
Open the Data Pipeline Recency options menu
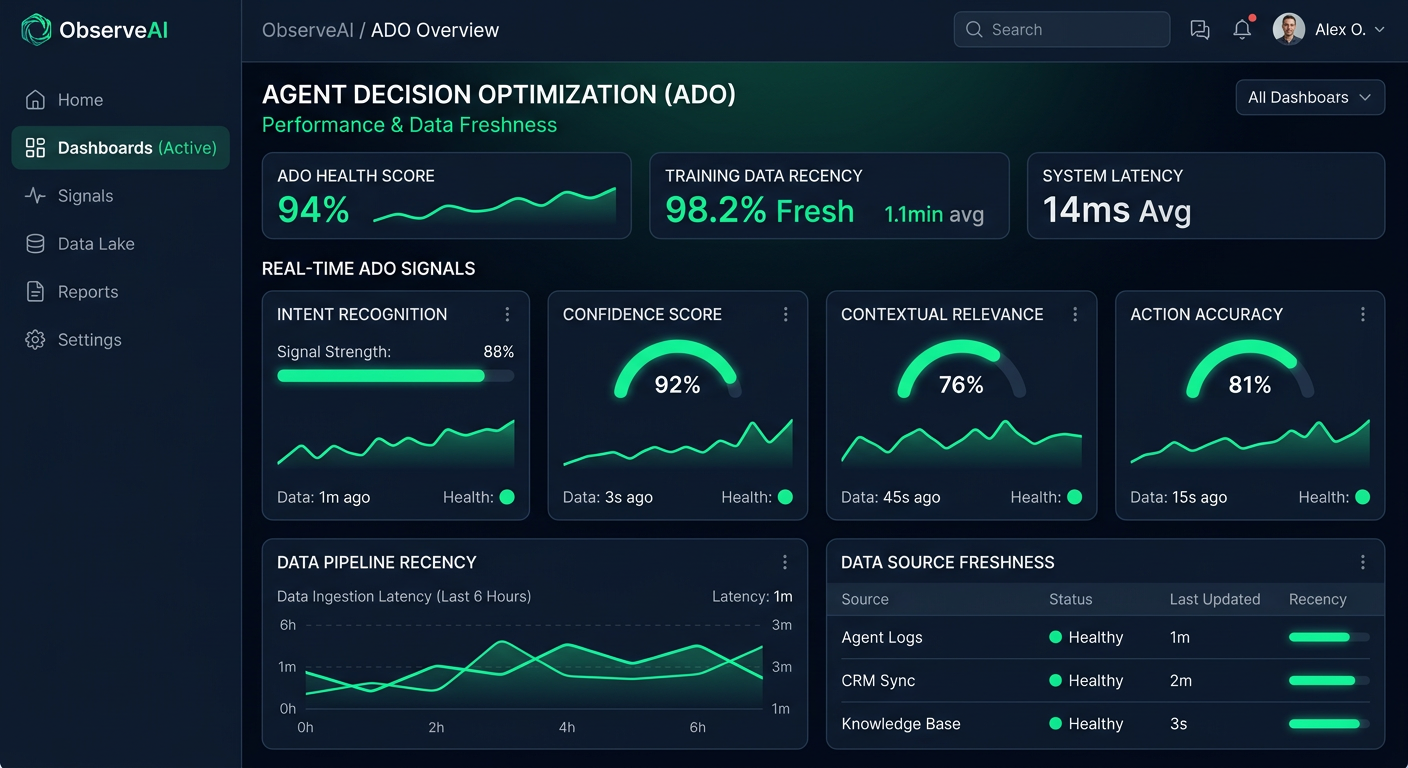point(785,562)
